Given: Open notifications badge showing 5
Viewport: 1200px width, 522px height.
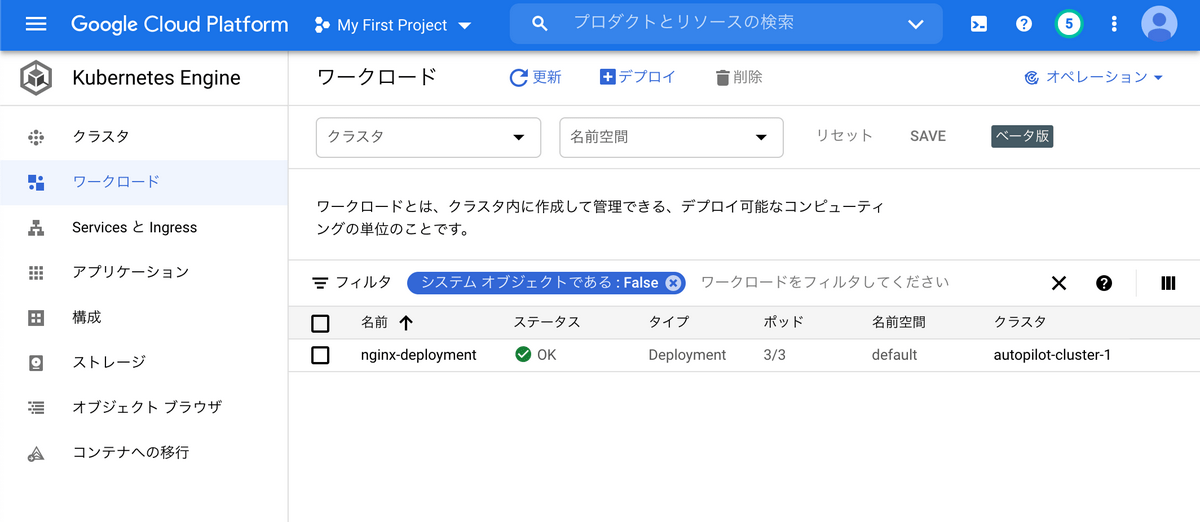Looking at the screenshot, I should [x=1069, y=24].
